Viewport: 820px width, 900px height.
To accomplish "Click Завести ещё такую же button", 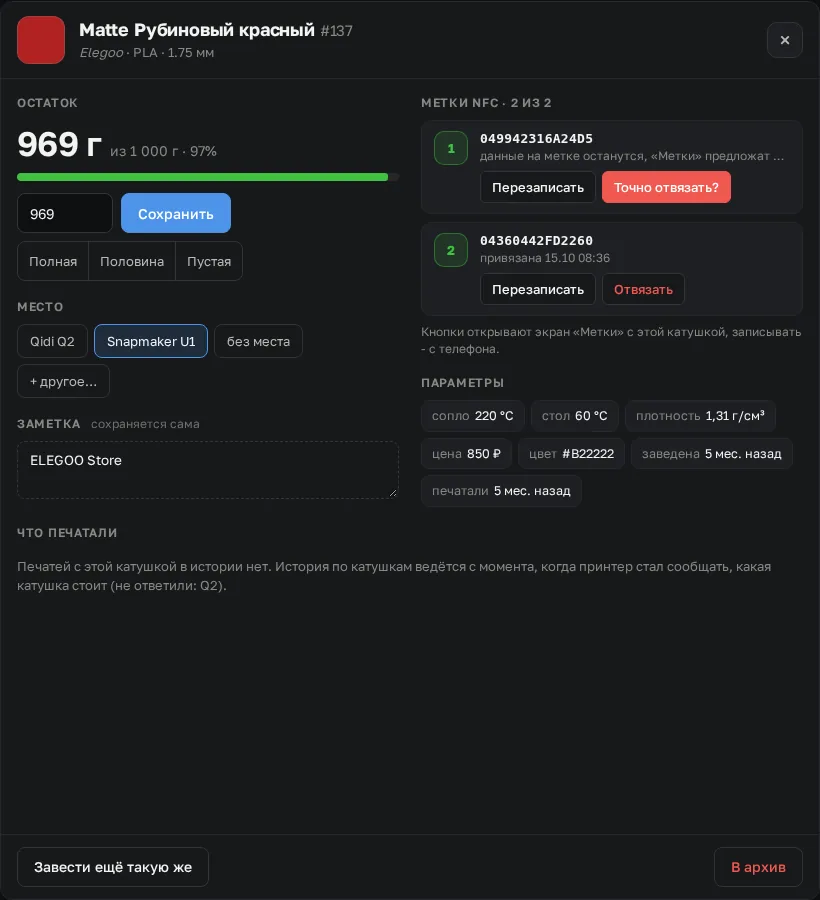I will click(x=113, y=867).
